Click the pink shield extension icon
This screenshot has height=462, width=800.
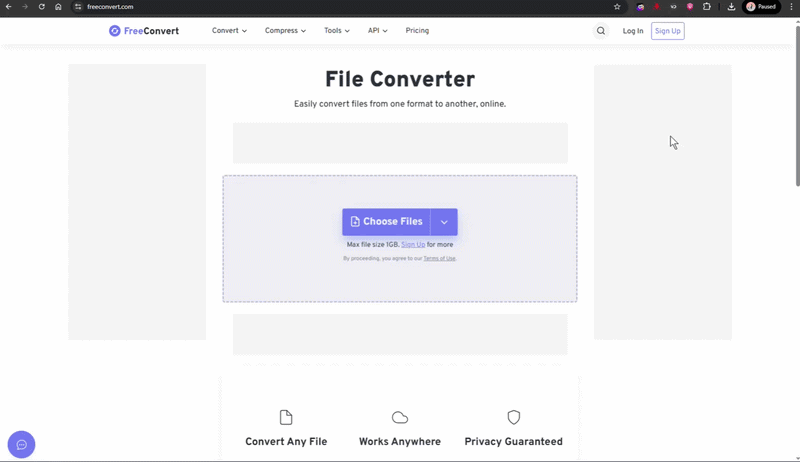[x=690, y=7]
